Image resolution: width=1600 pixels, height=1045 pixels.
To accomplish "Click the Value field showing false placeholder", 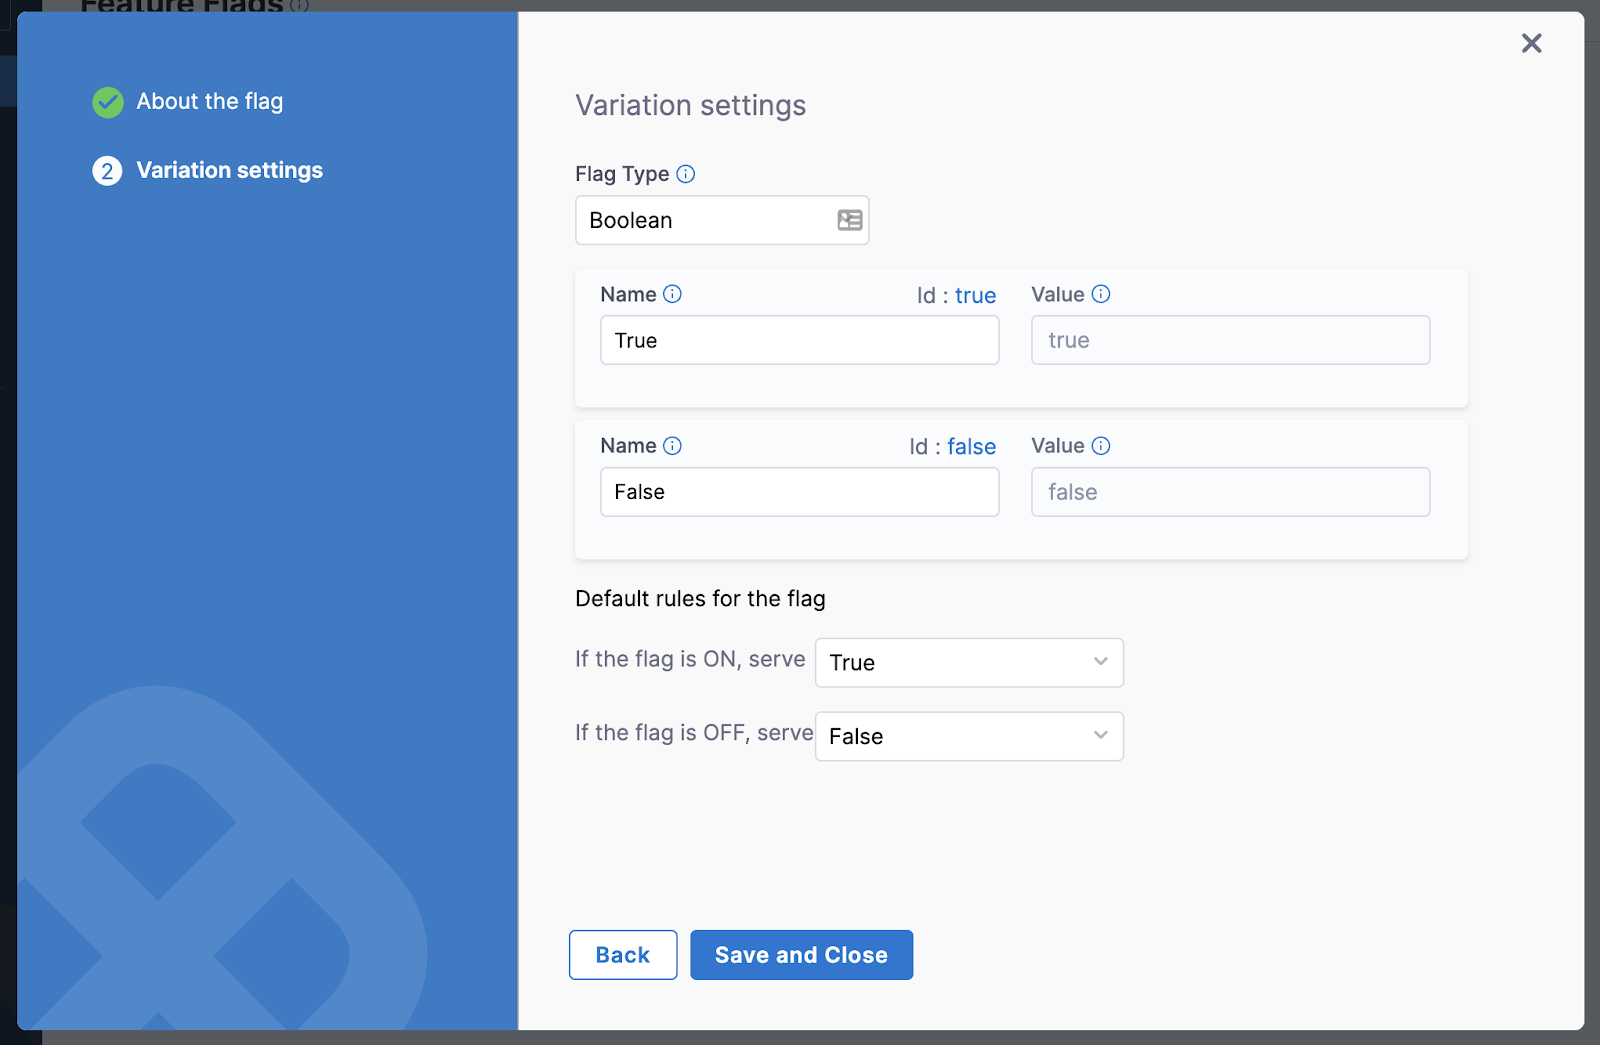I will [1230, 491].
